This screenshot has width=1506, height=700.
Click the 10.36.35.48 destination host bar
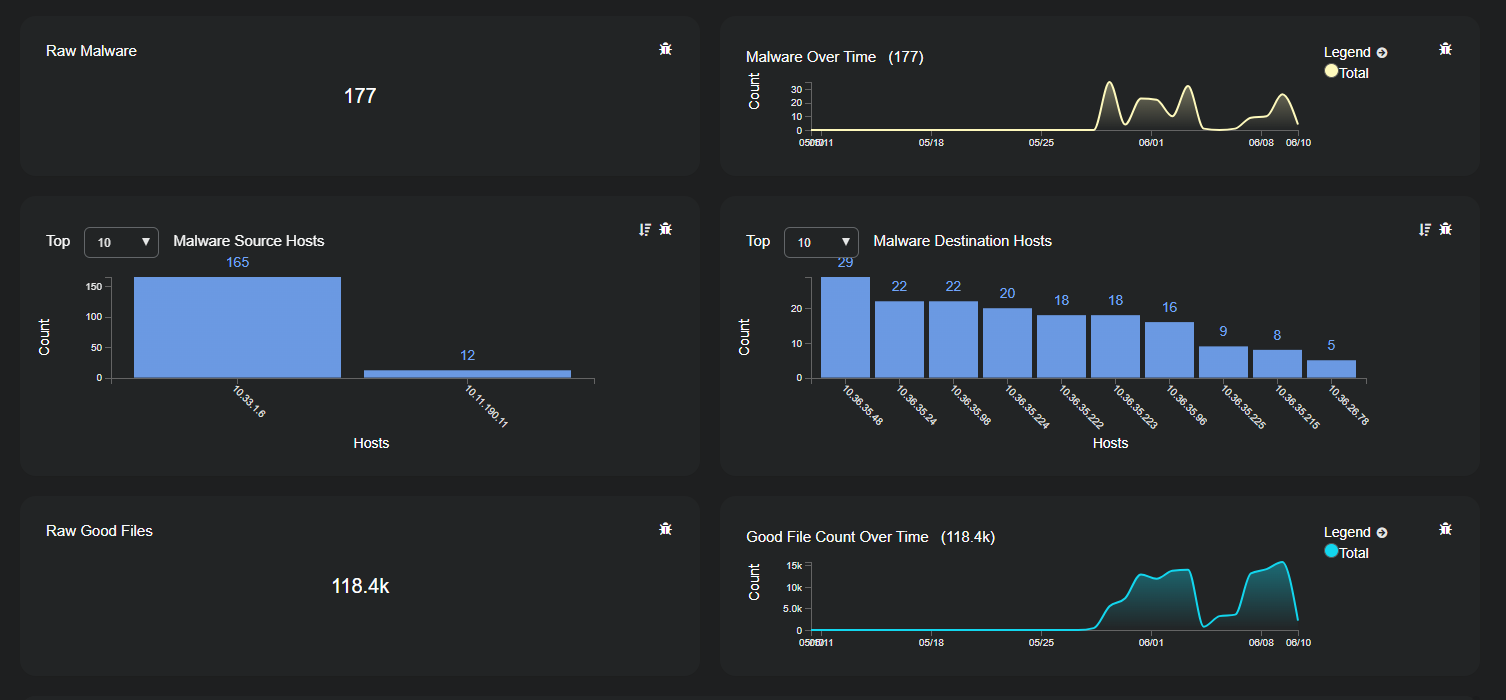845,327
